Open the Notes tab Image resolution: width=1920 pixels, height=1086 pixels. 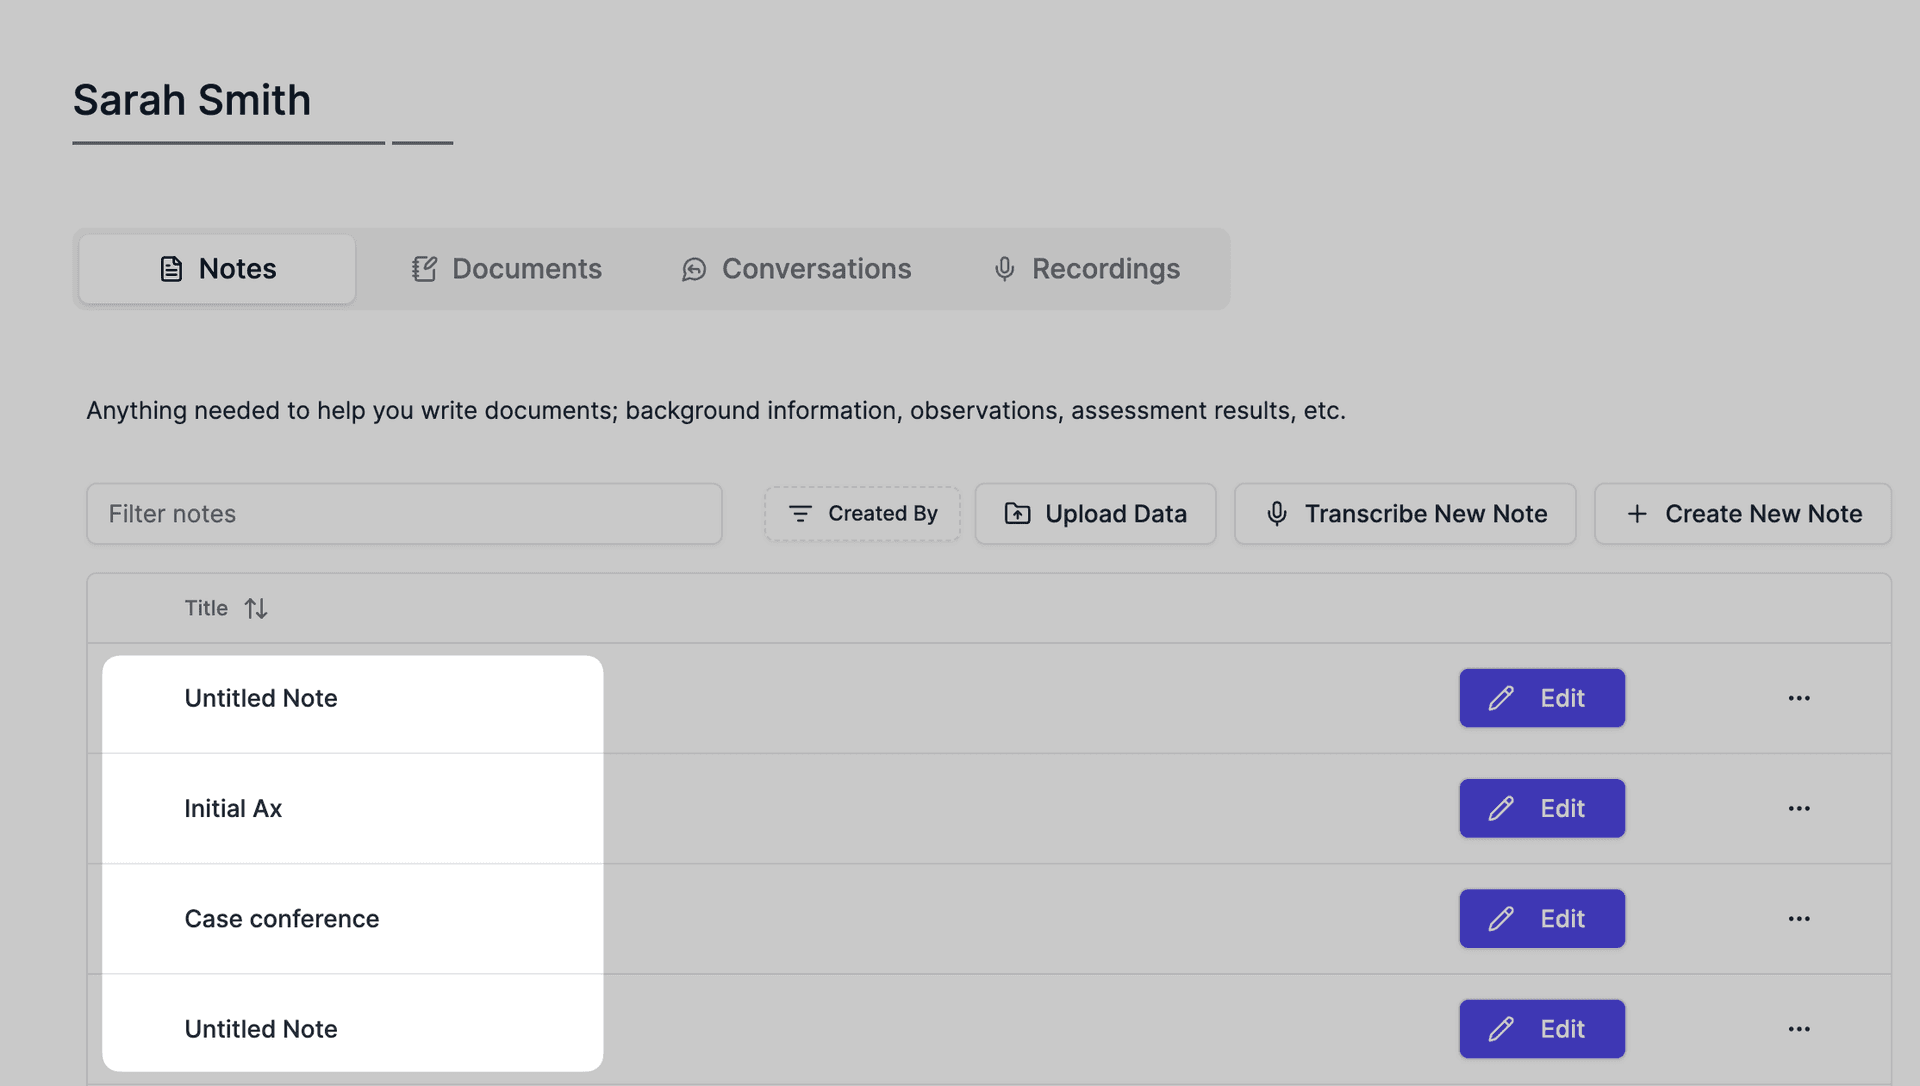coord(217,269)
